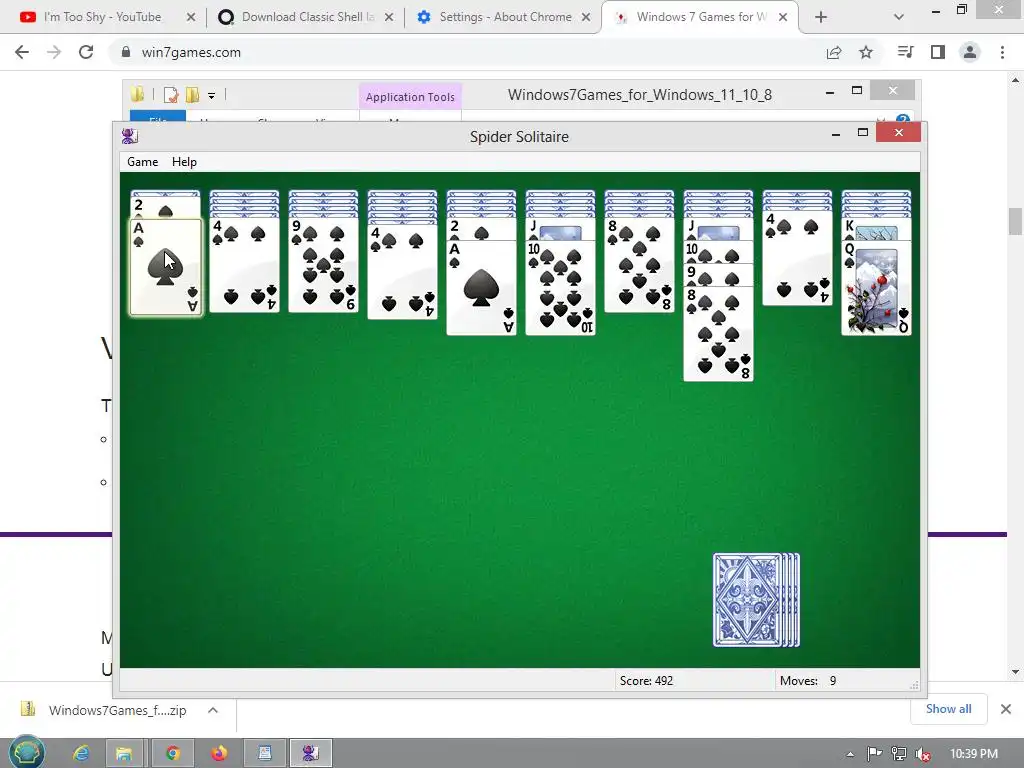This screenshot has height=768, width=1024.
Task: Open File Explorer from the taskbar
Action: (123, 753)
